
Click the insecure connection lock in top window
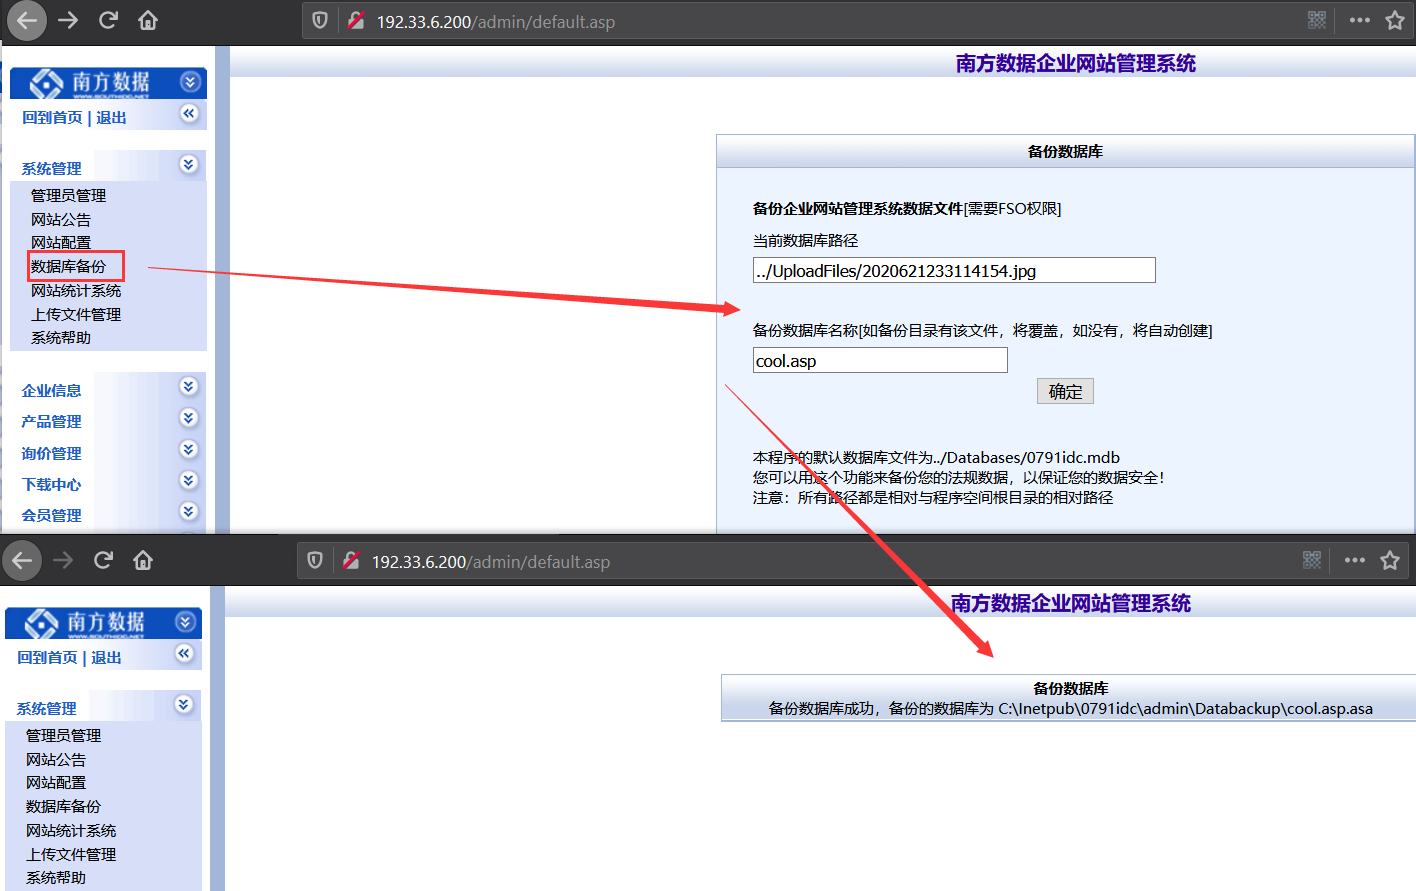click(x=355, y=20)
